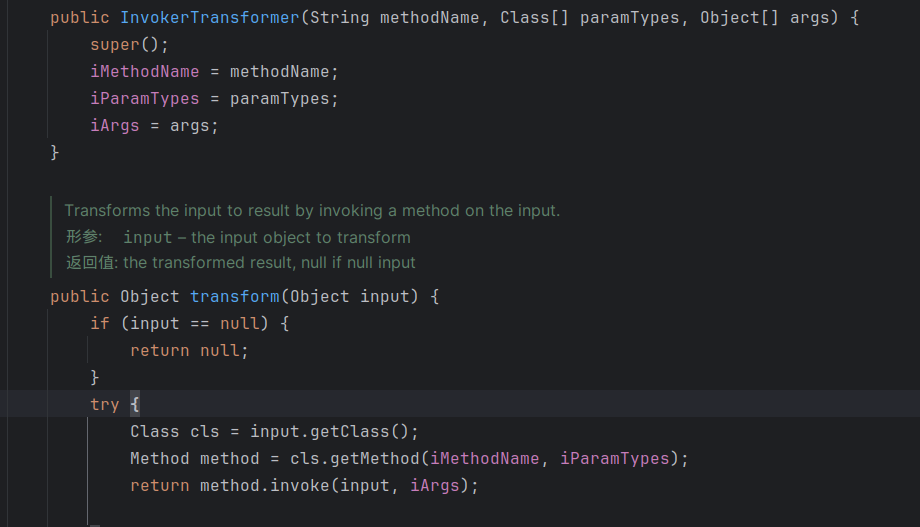Click the transform method name declaration
Viewport: 920px width, 527px height.
pos(234,297)
